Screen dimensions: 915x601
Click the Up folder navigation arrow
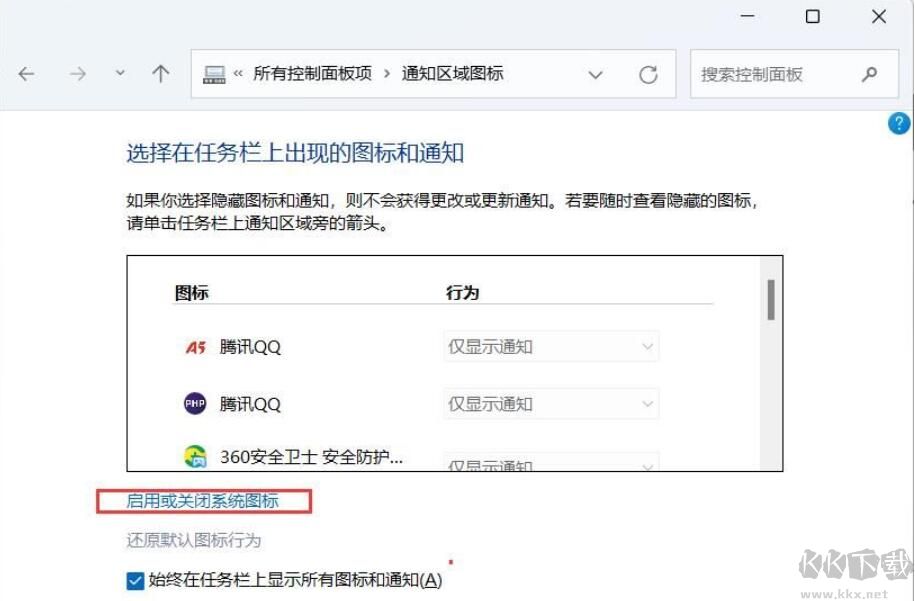click(x=160, y=72)
